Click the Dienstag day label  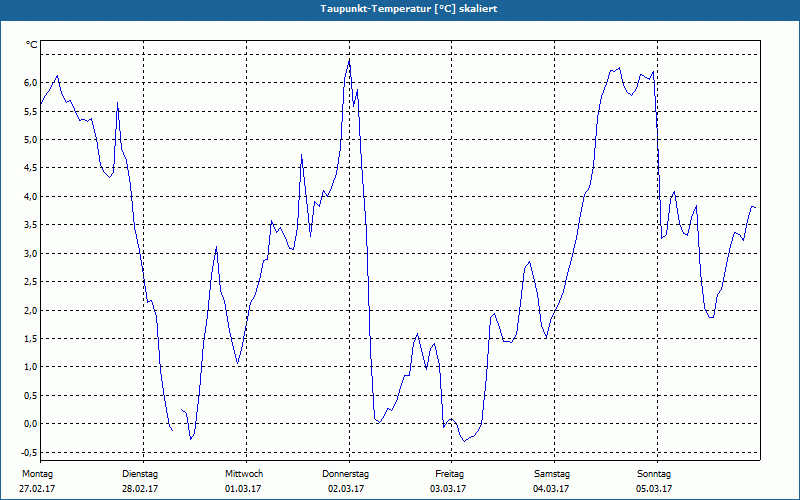tap(140, 474)
